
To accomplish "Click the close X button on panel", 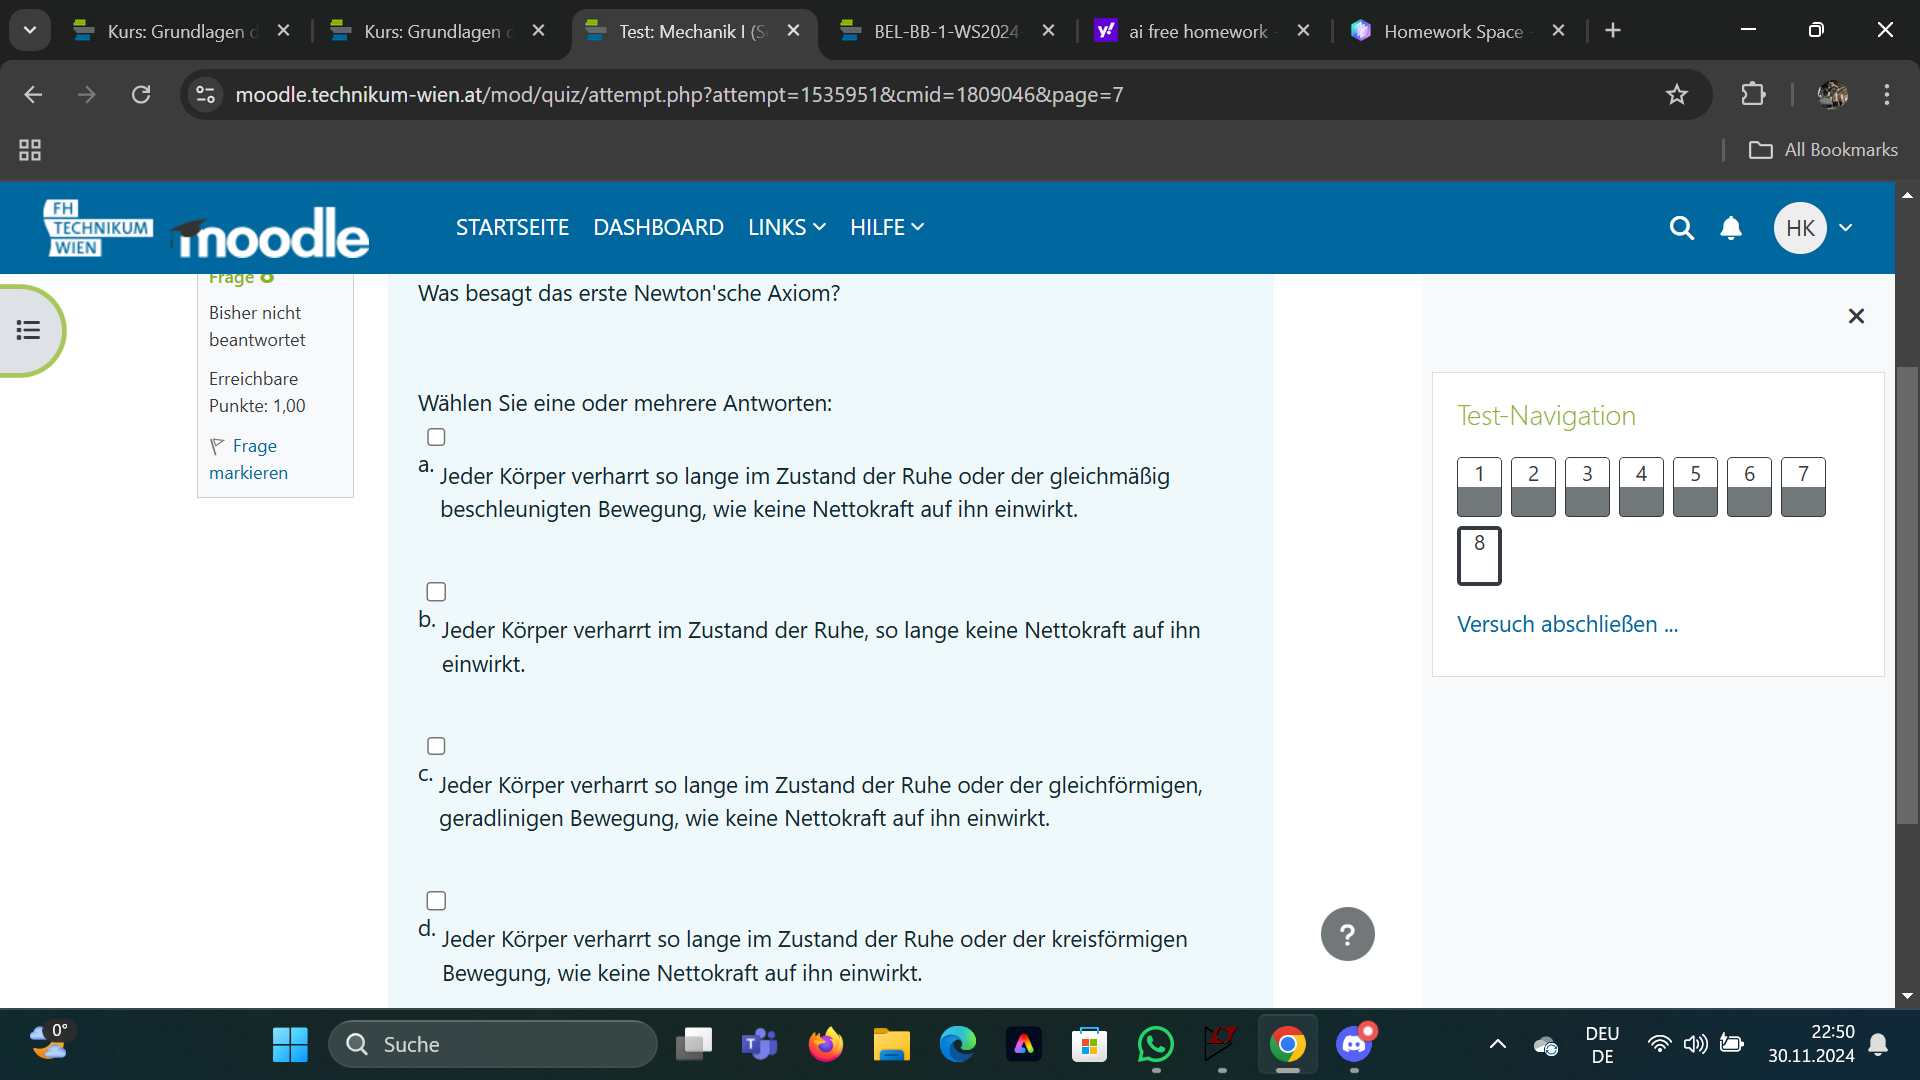I will (1855, 316).
